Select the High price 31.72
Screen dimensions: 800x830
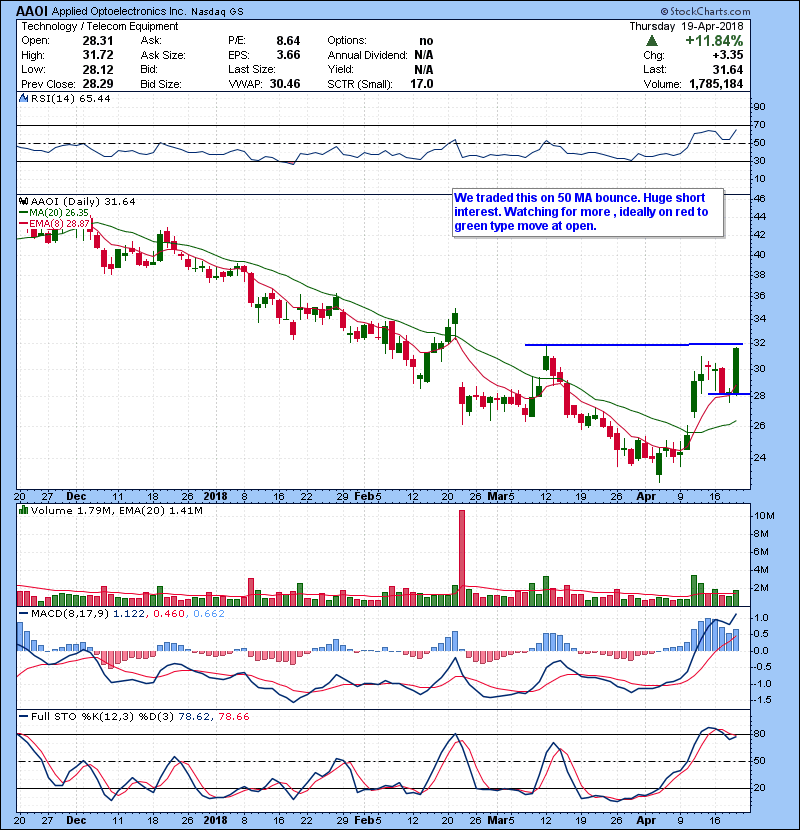coord(98,55)
